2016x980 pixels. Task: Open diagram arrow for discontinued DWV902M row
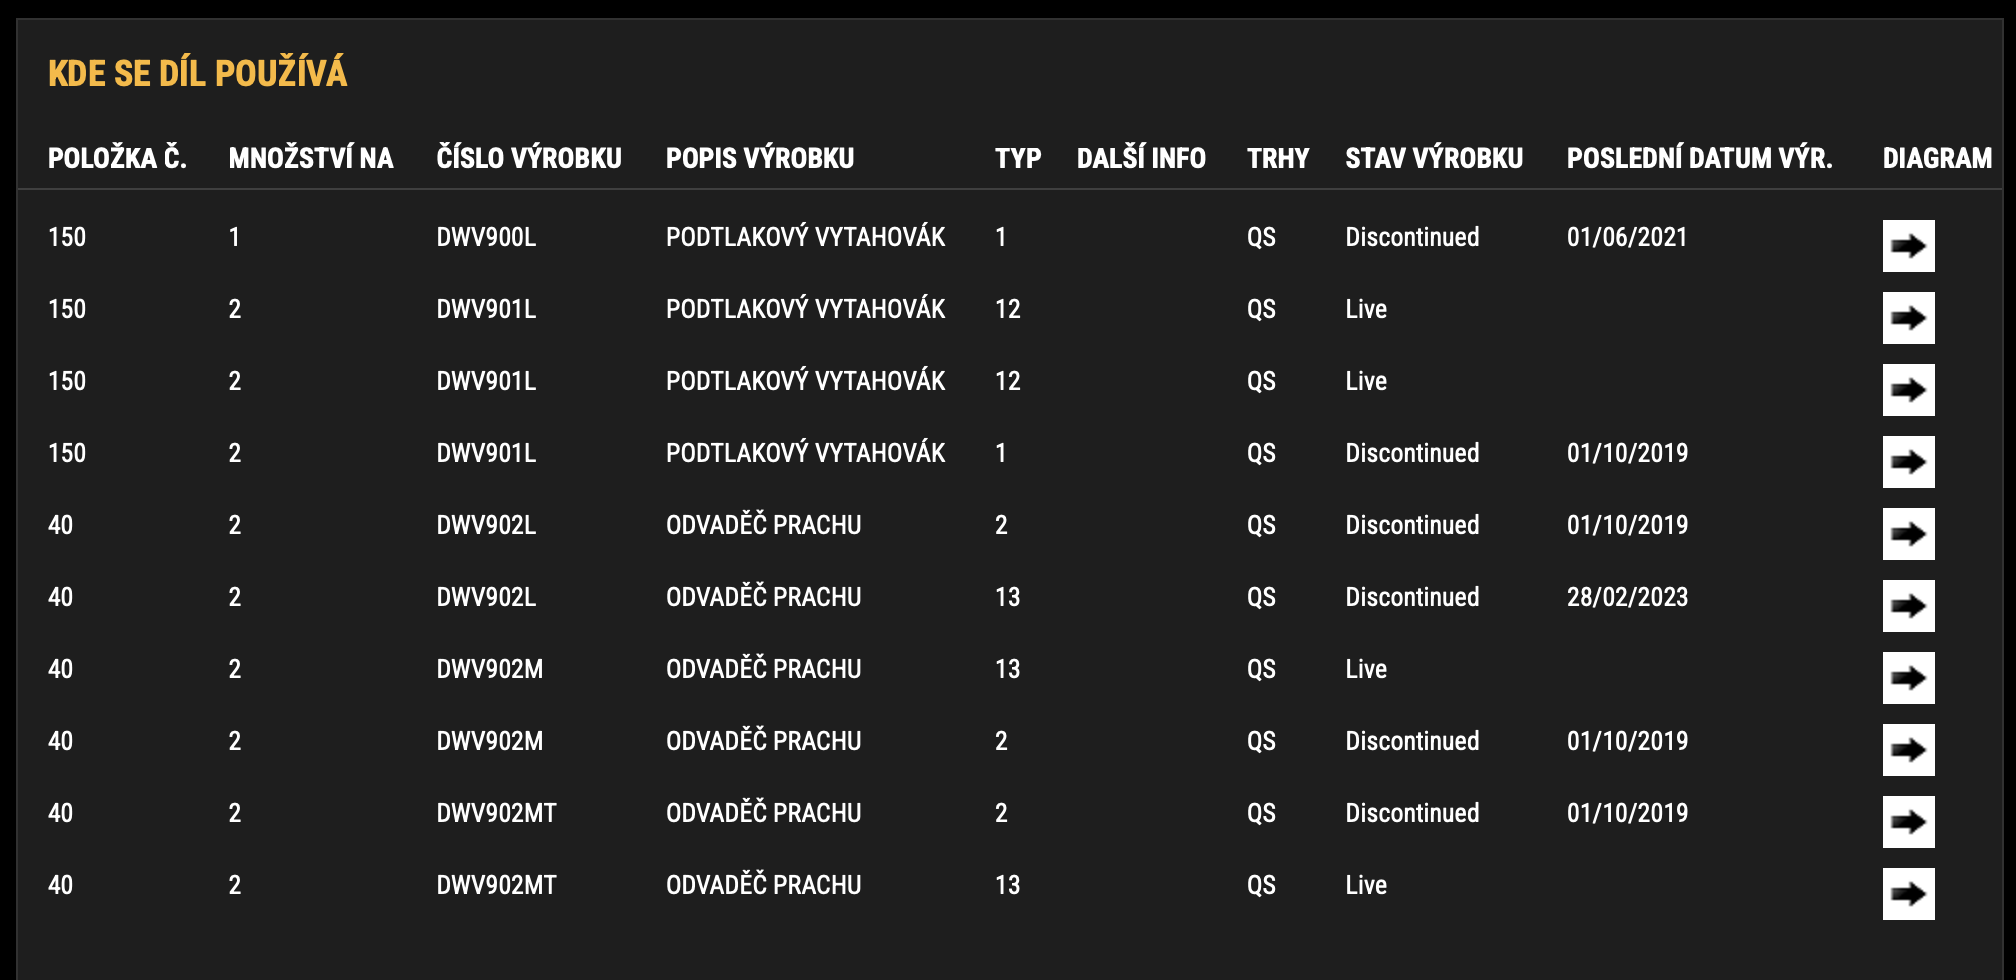click(x=1908, y=750)
